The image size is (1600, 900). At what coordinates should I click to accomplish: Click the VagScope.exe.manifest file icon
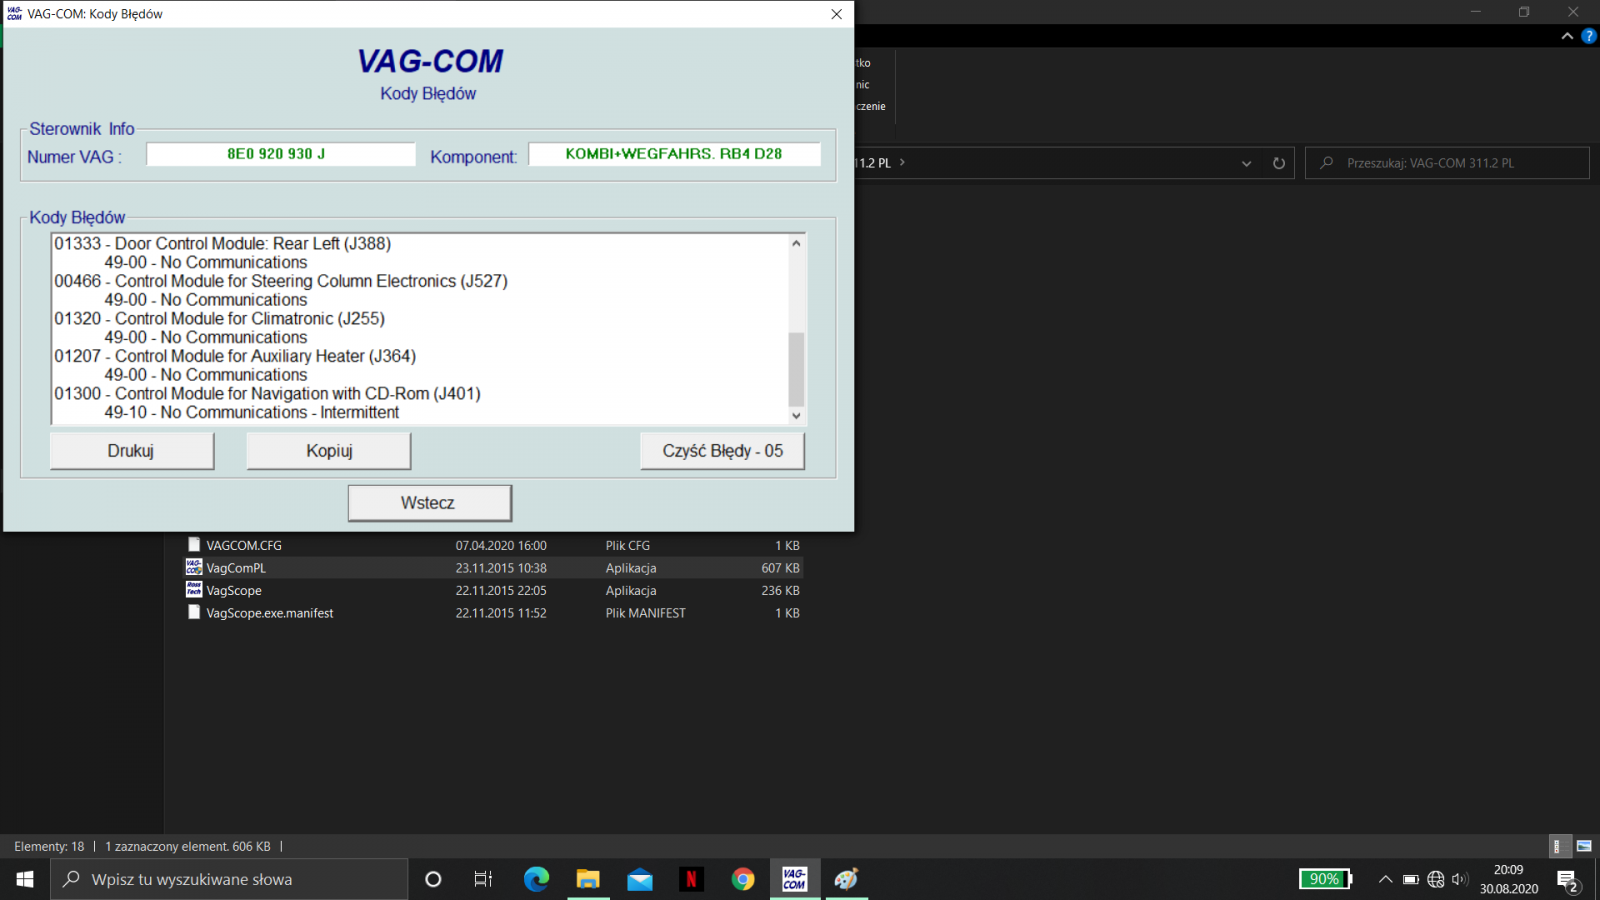[x=194, y=612]
